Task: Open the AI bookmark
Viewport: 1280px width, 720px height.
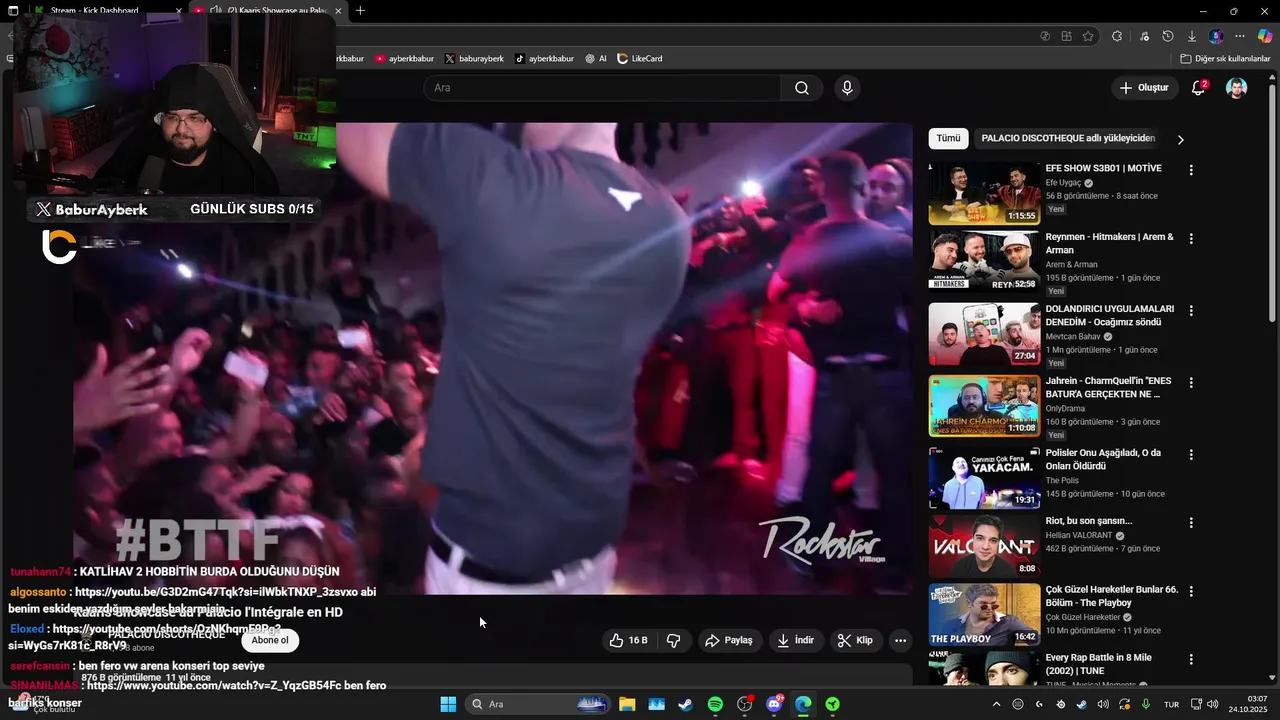Action: coord(596,59)
